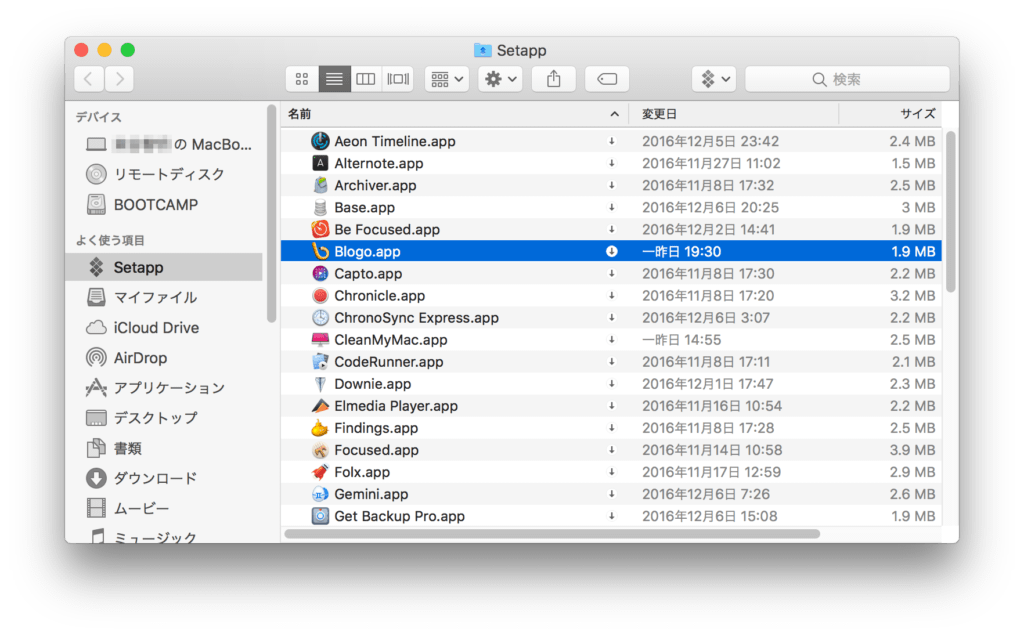The image size is (1024, 636).
Task: Click the Gemini.app icon
Action: click(x=320, y=494)
